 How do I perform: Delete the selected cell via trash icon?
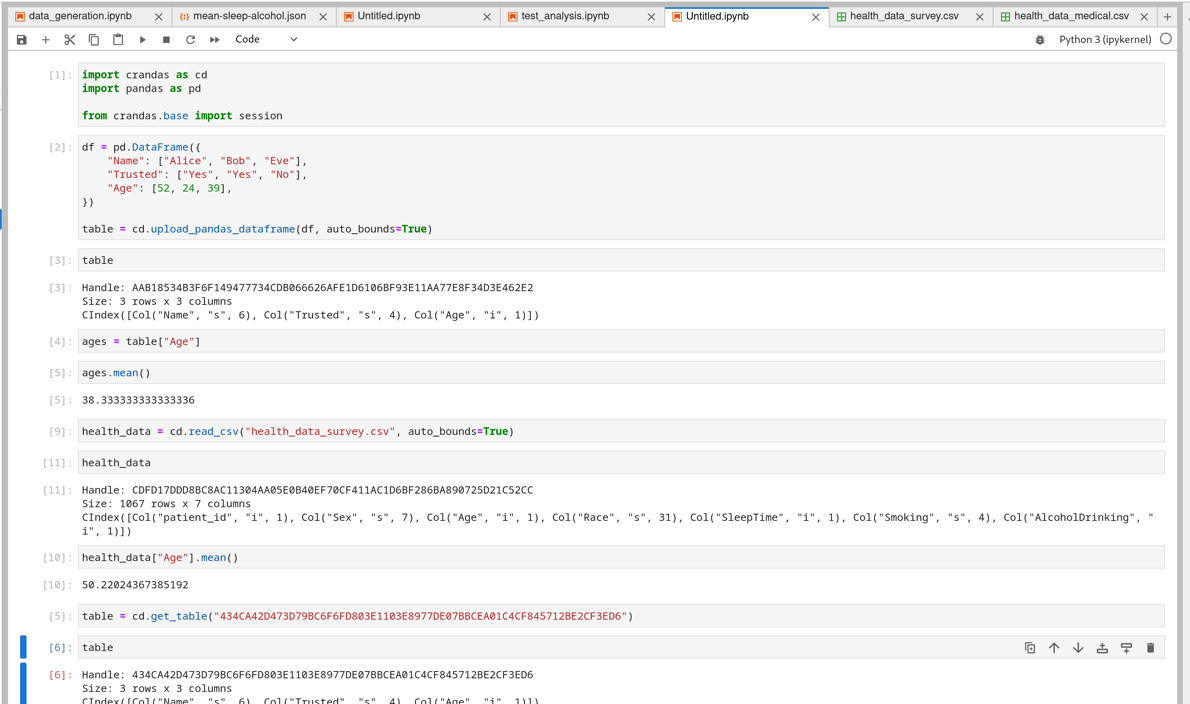pyautogui.click(x=1150, y=647)
